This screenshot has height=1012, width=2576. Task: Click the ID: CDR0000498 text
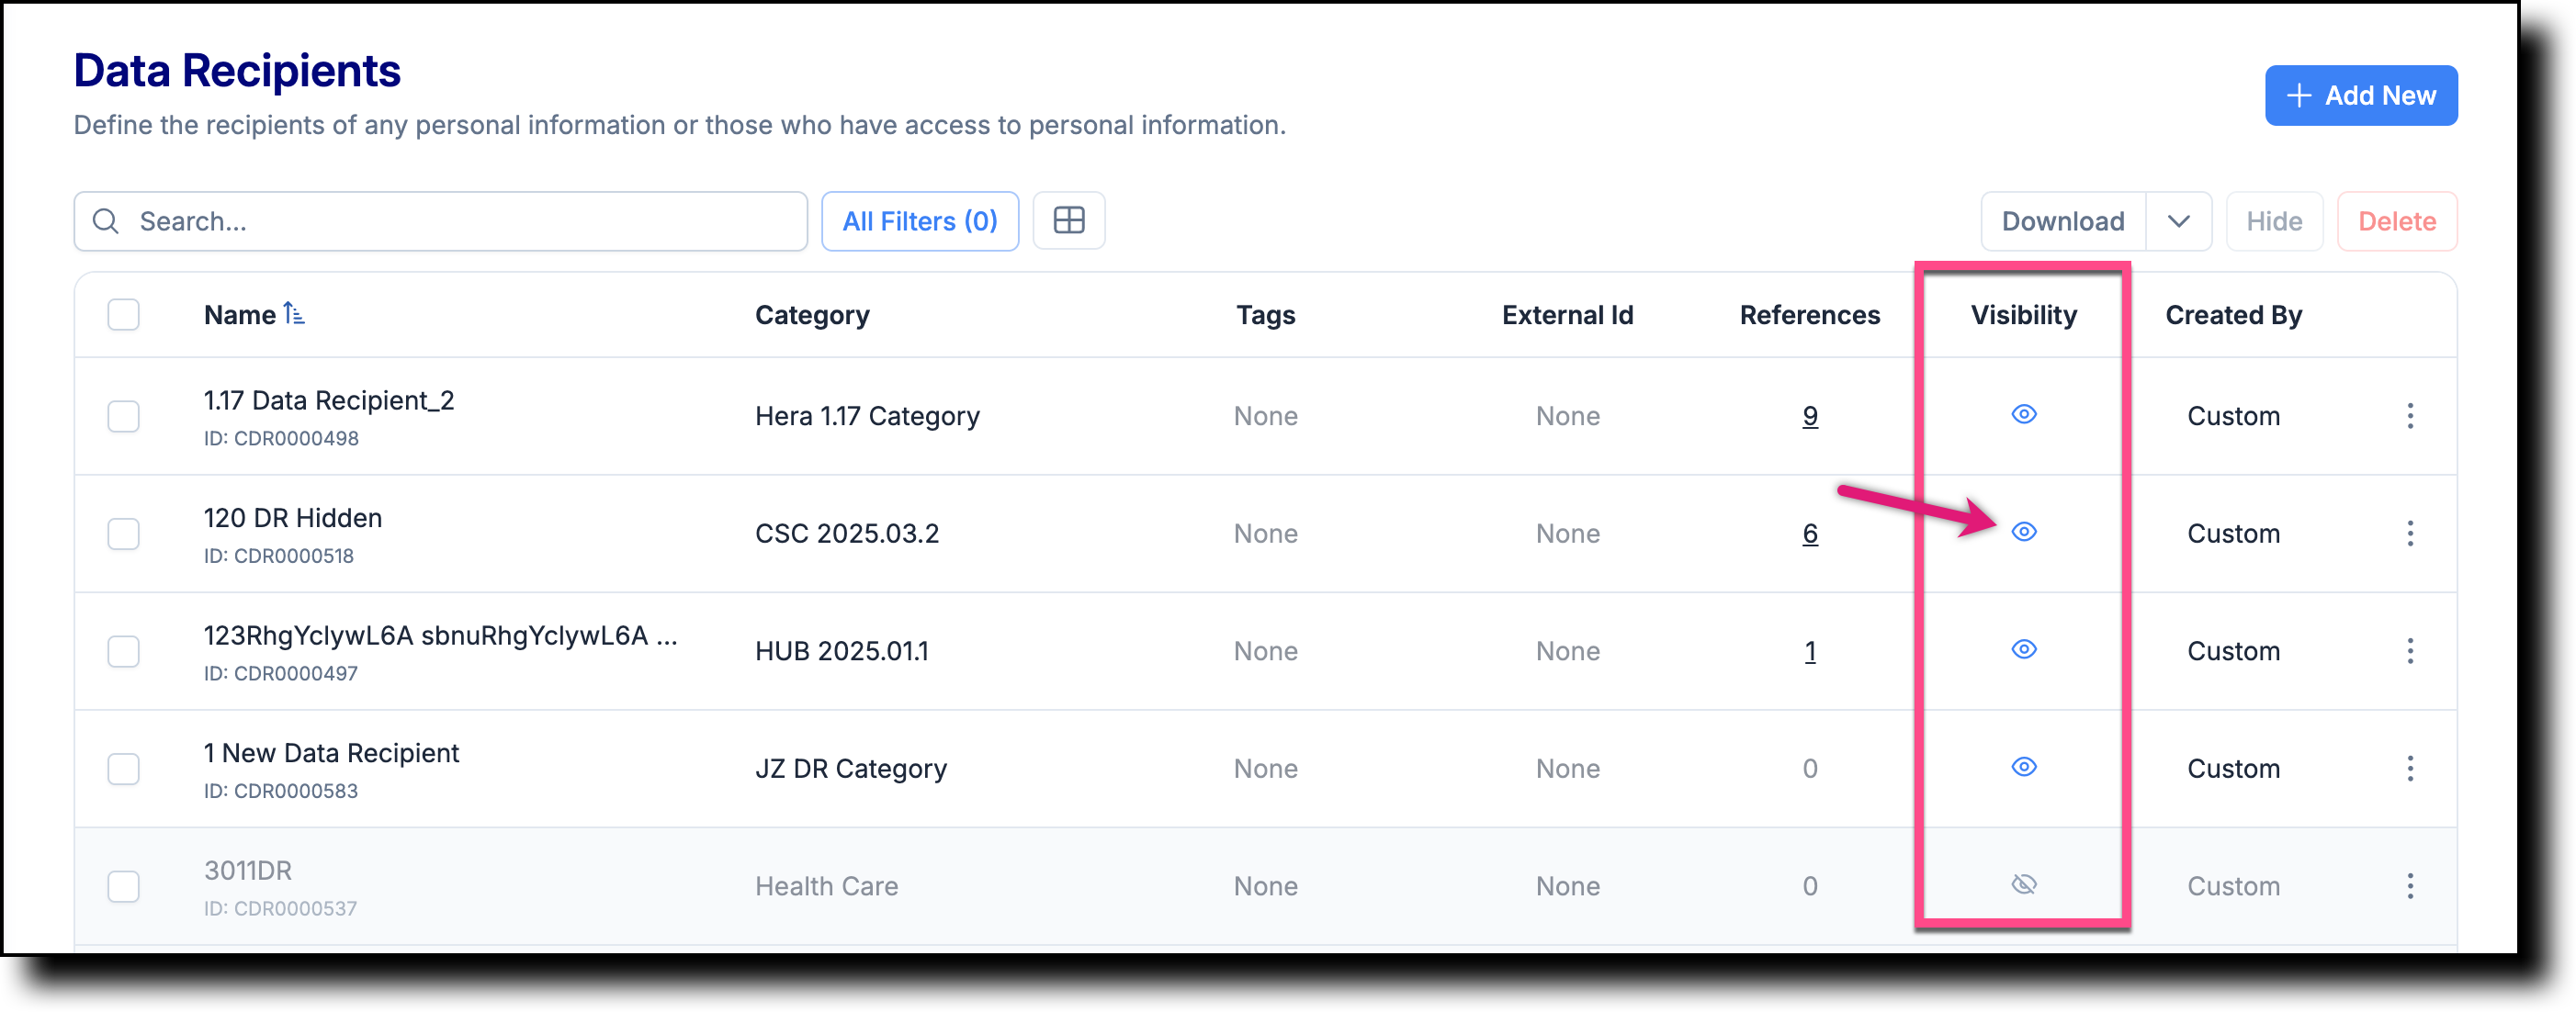click(281, 438)
